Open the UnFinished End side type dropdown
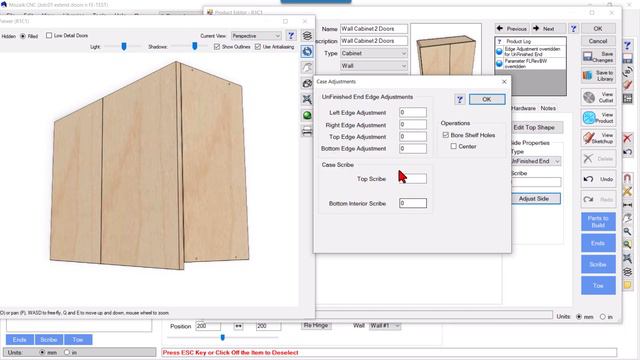 point(536,161)
